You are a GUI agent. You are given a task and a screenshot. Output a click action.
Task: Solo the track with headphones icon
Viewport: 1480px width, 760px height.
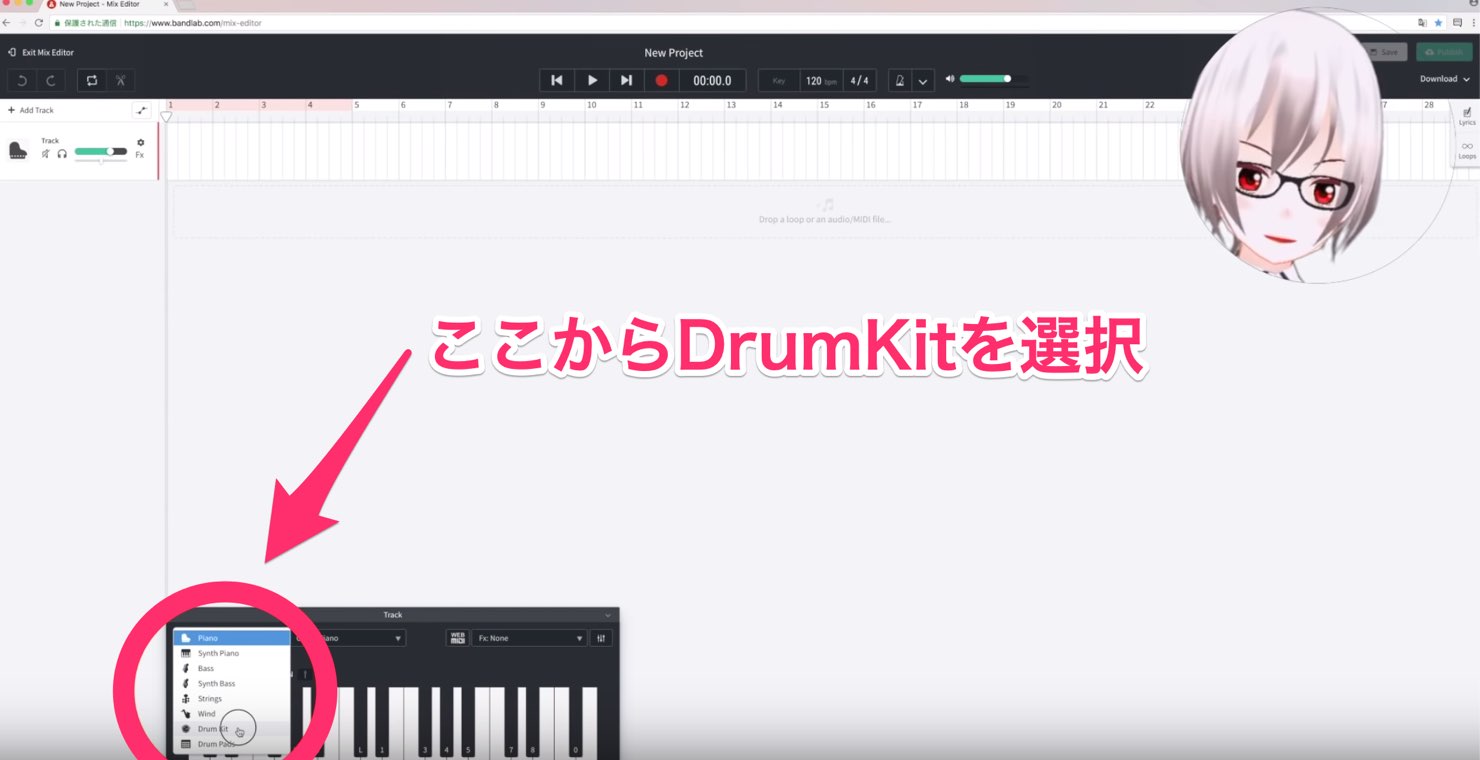tap(62, 153)
